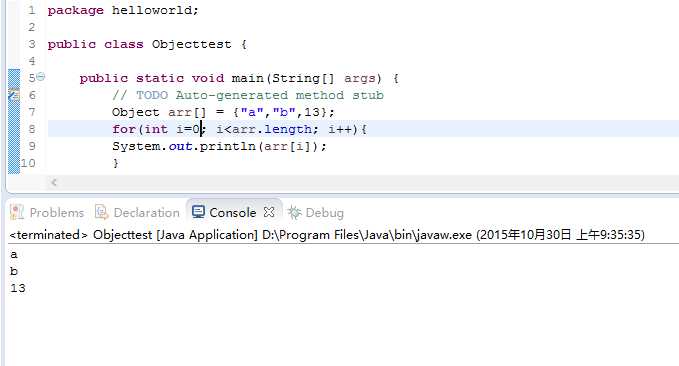Click line number 7 in the gutter
Image resolution: width=679 pixels, height=366 pixels.
[x=32, y=112]
